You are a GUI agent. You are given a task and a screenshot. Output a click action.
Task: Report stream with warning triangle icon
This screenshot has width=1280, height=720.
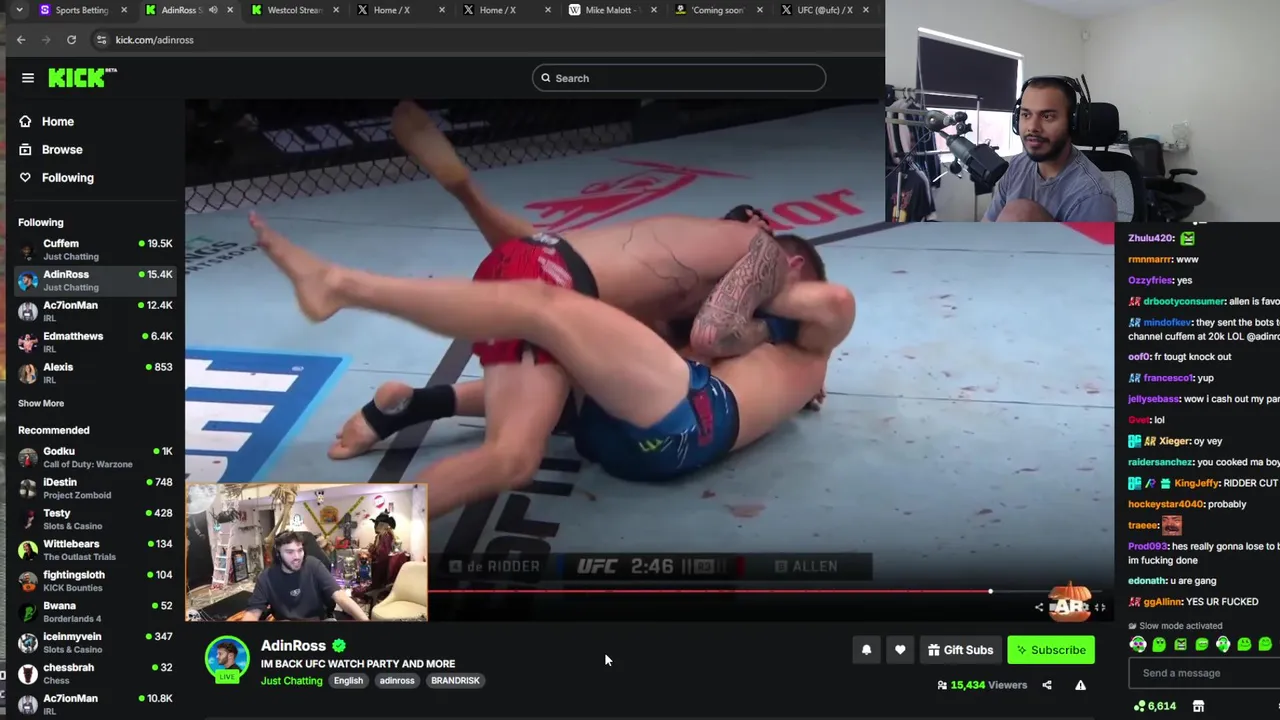click(1080, 685)
